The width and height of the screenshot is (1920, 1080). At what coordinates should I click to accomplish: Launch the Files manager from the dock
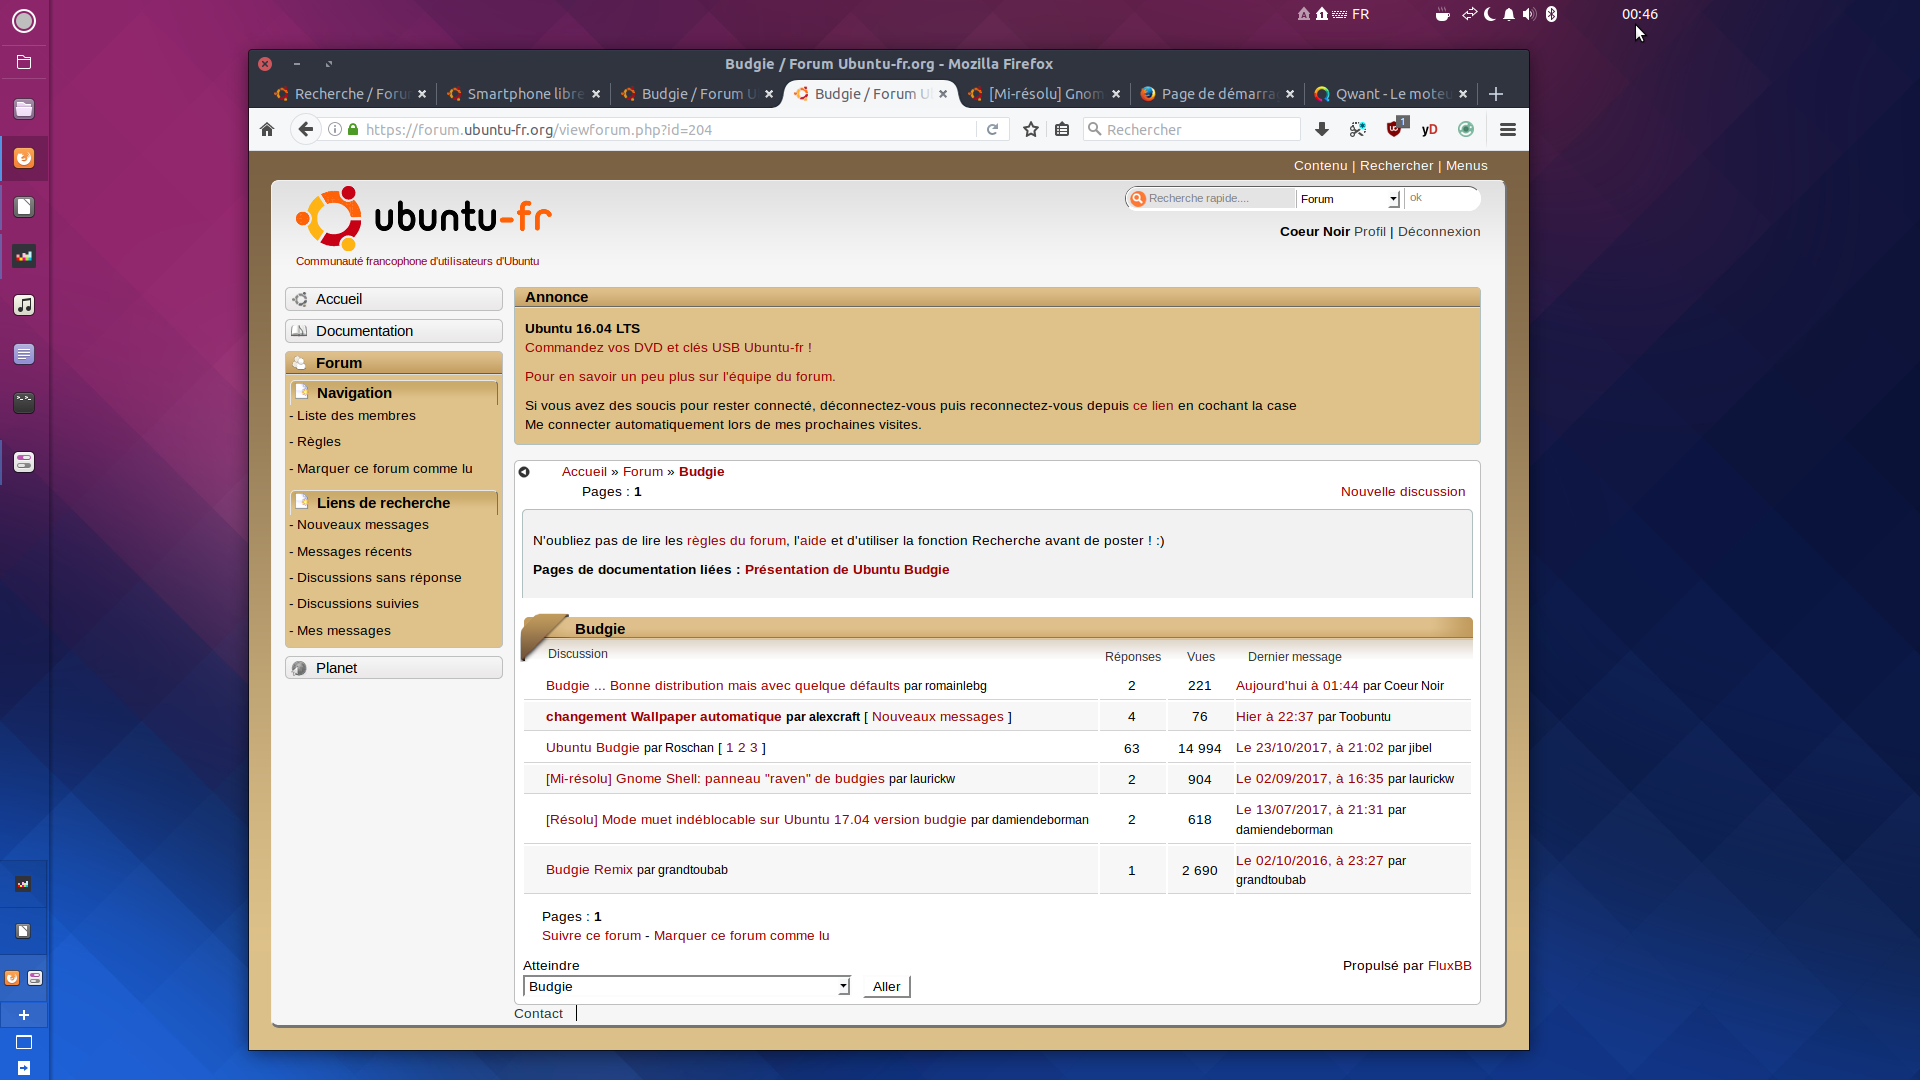pyautogui.click(x=24, y=108)
